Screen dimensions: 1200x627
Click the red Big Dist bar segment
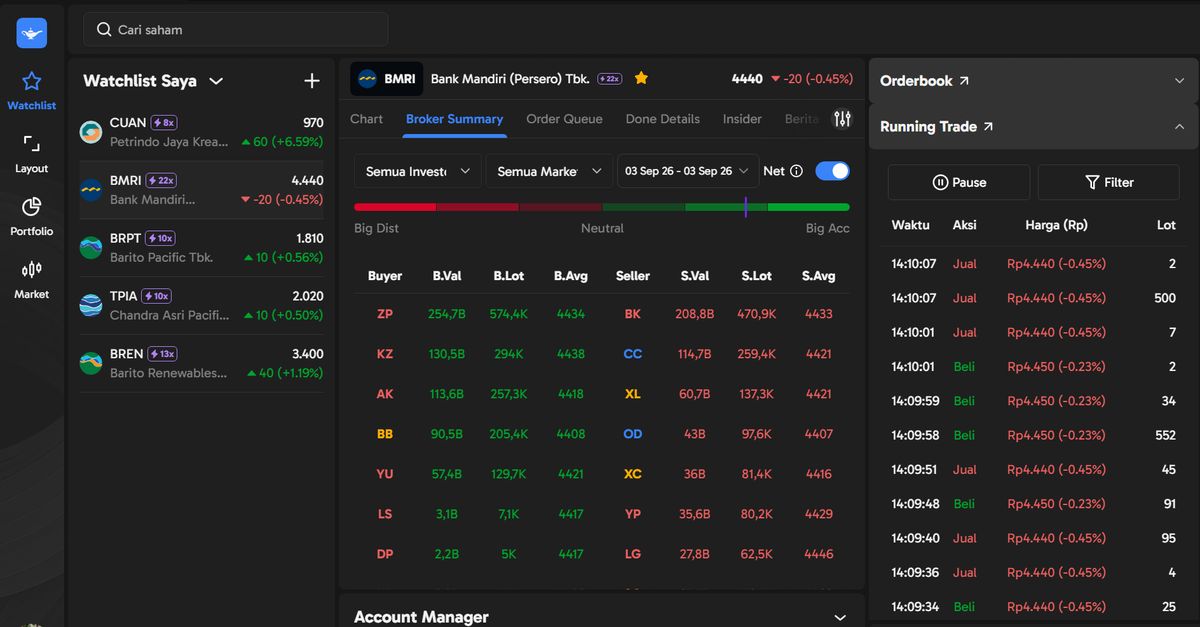(x=395, y=207)
